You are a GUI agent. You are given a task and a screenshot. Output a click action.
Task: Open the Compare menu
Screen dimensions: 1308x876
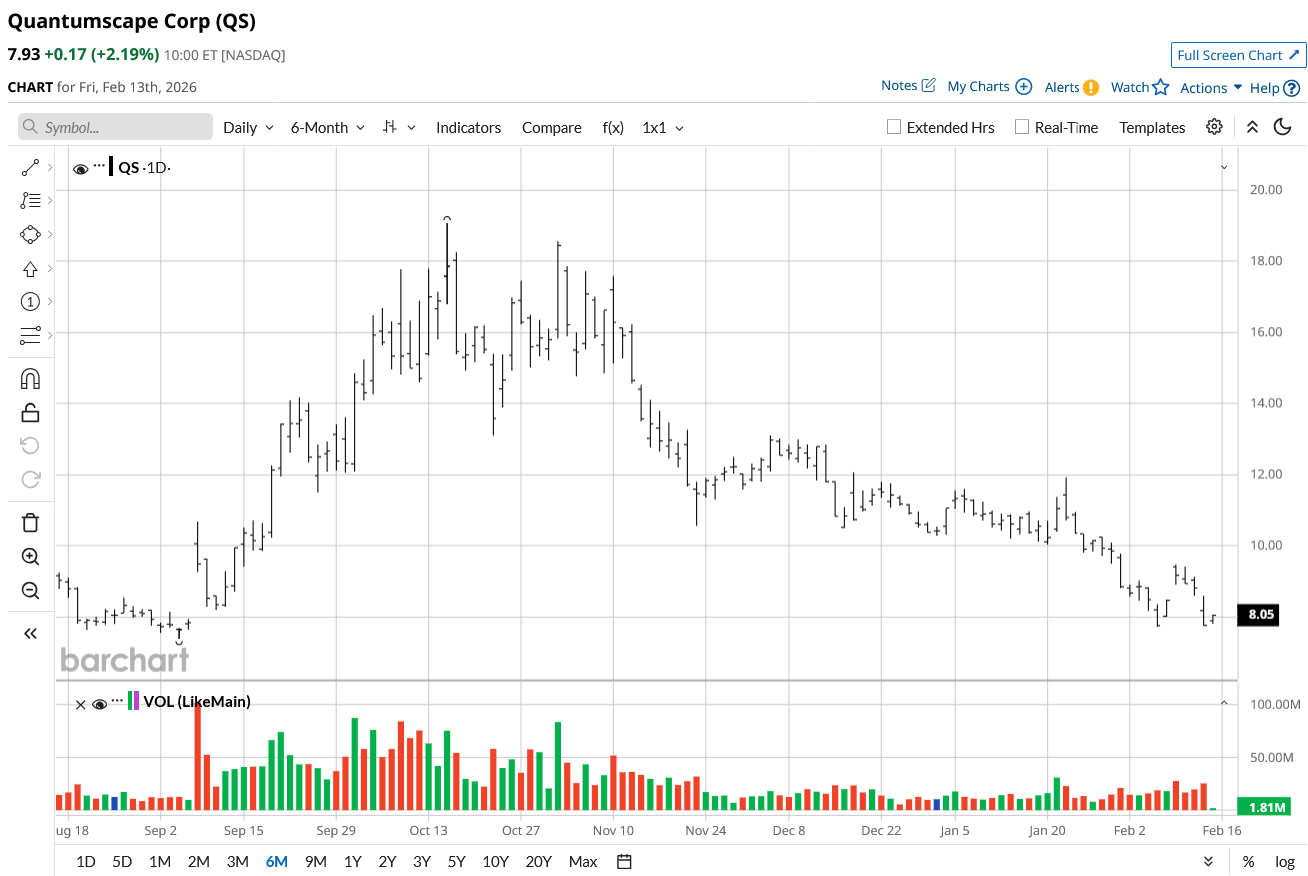pos(552,127)
